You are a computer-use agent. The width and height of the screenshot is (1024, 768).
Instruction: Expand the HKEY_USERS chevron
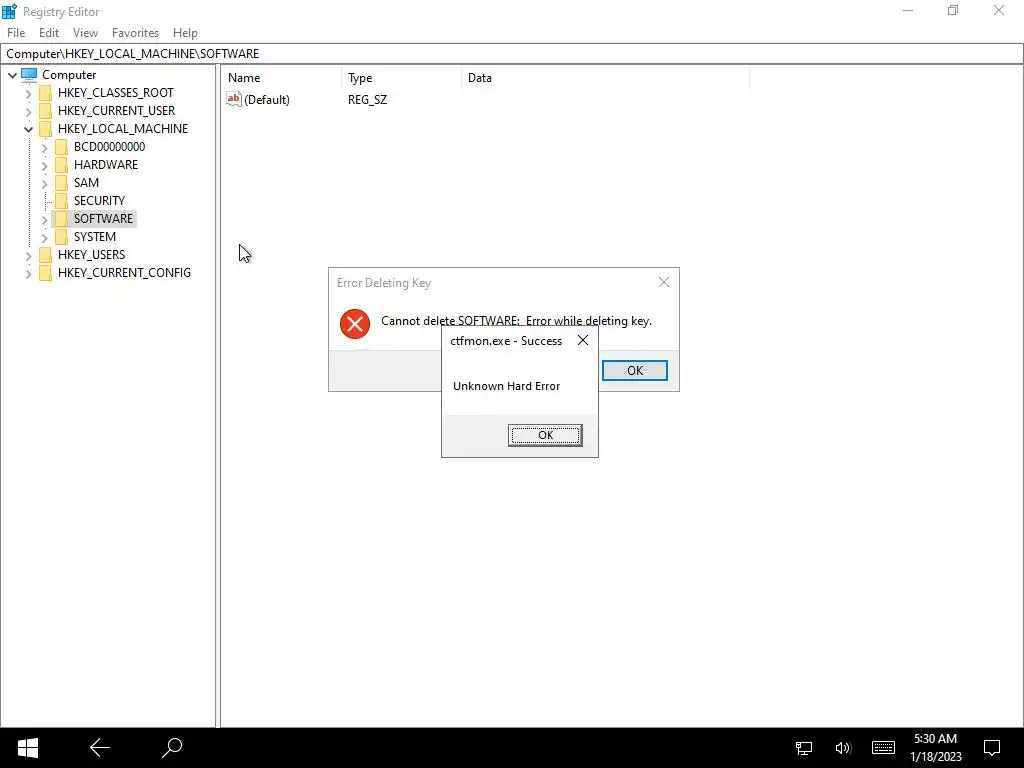(28, 255)
